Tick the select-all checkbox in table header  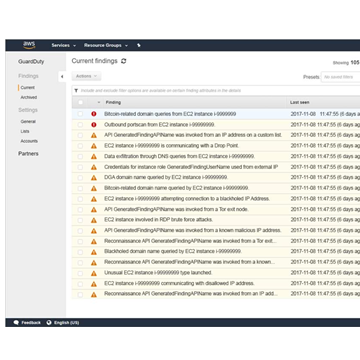(x=80, y=102)
